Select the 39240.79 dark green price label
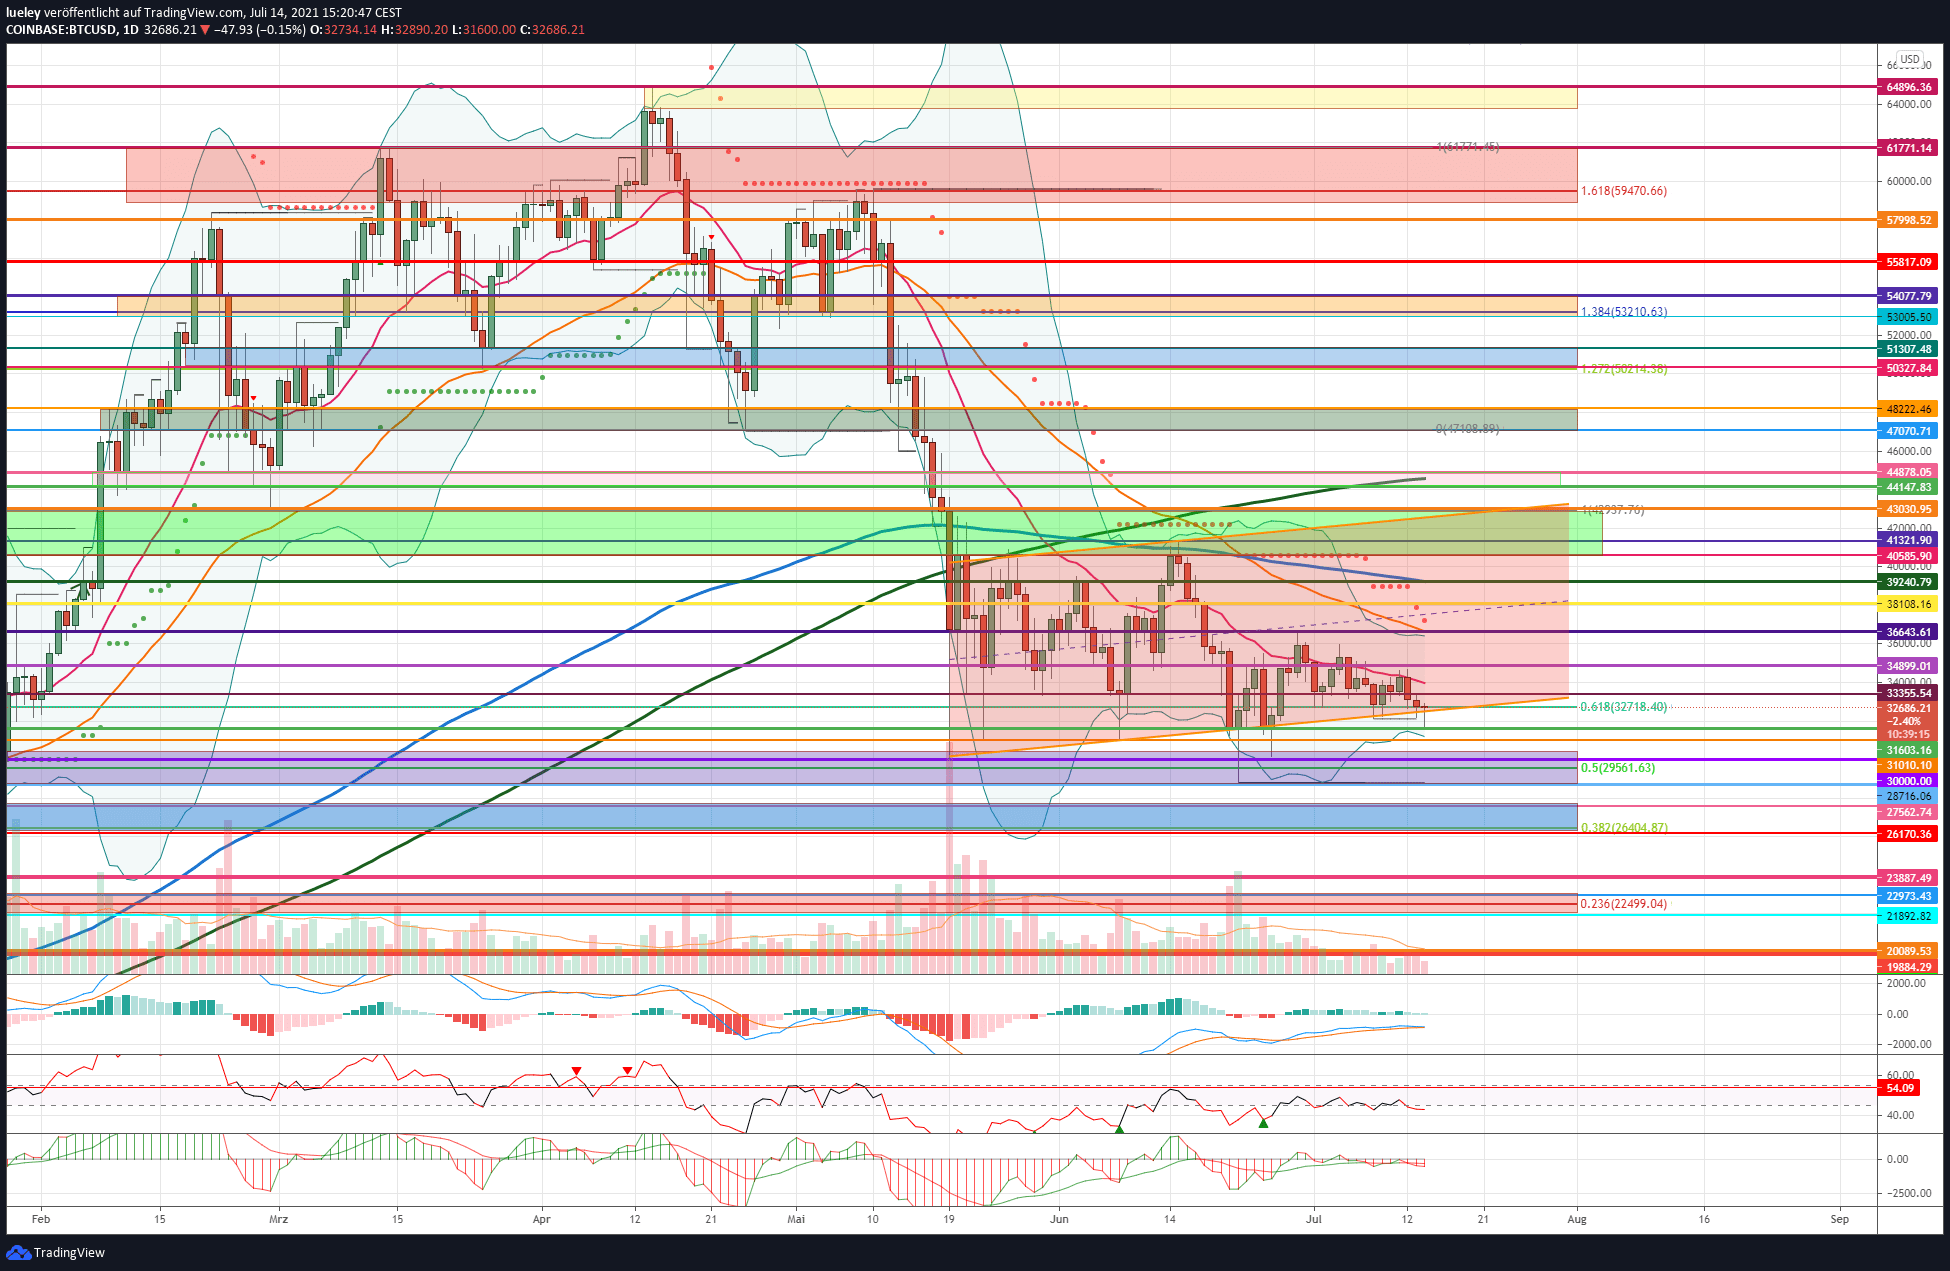The width and height of the screenshot is (1950, 1271). pos(1908,582)
